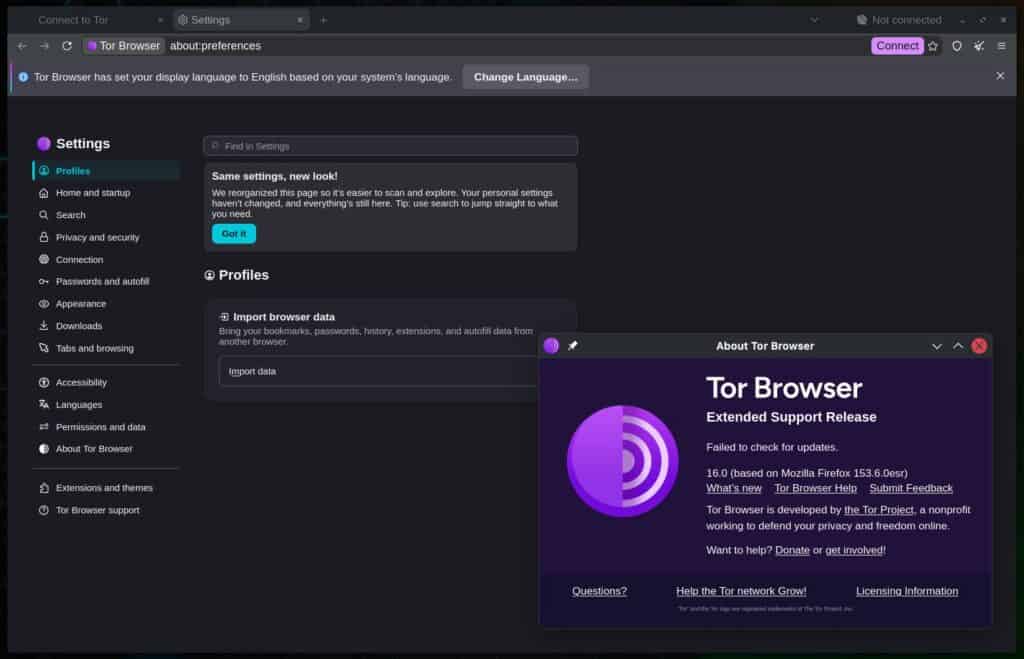The image size is (1024, 659).
Task: Click the large Tor onion logo in About dialog
Action: point(622,461)
